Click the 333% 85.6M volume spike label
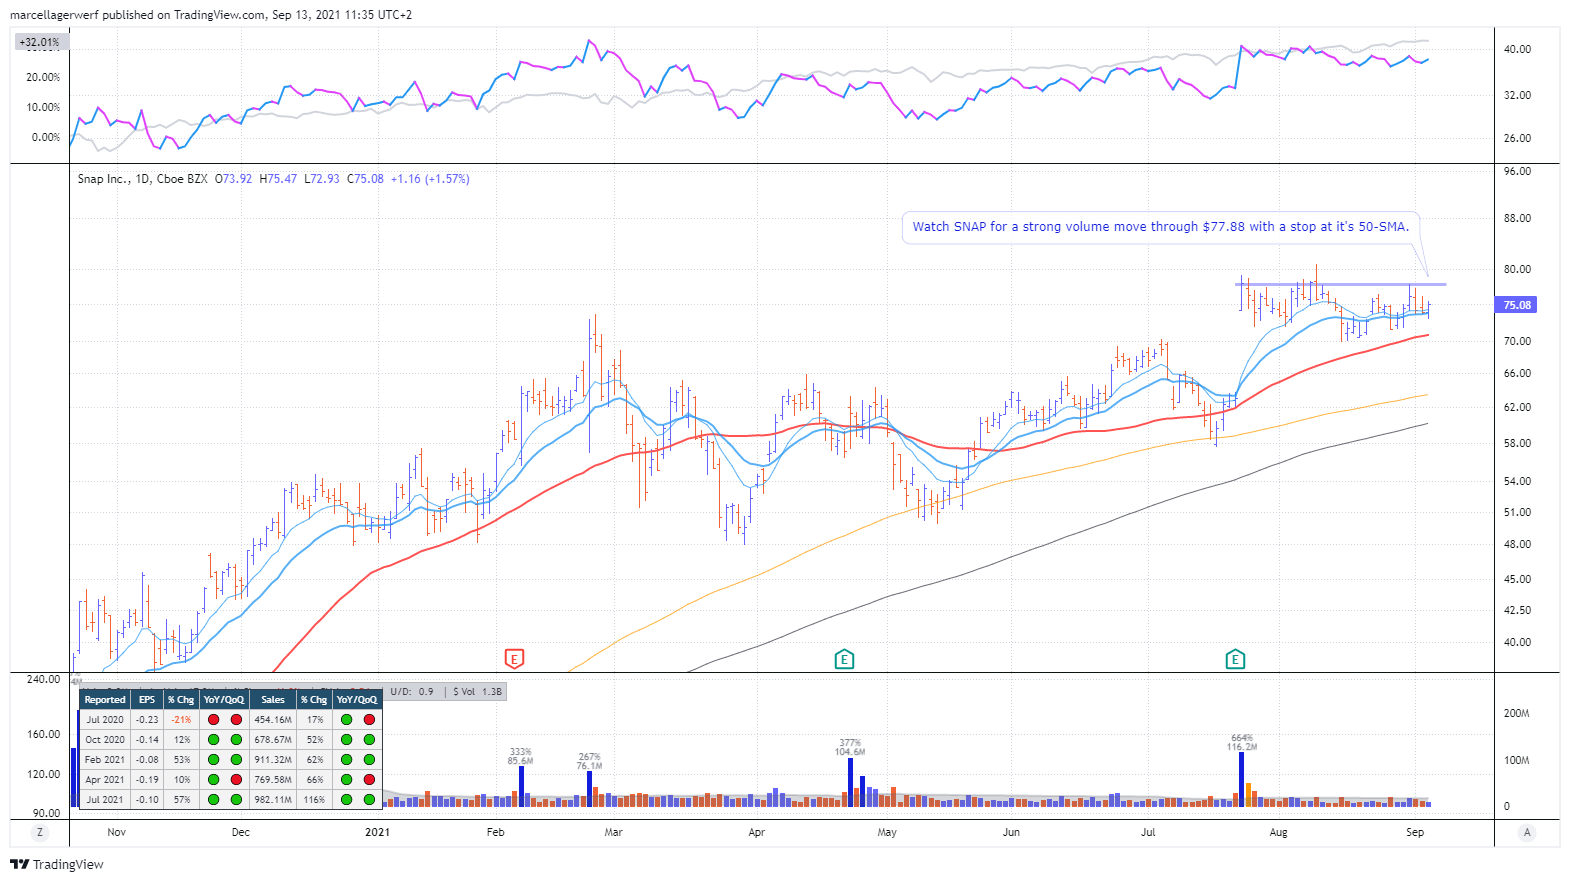This screenshot has width=1570, height=882. (520, 756)
